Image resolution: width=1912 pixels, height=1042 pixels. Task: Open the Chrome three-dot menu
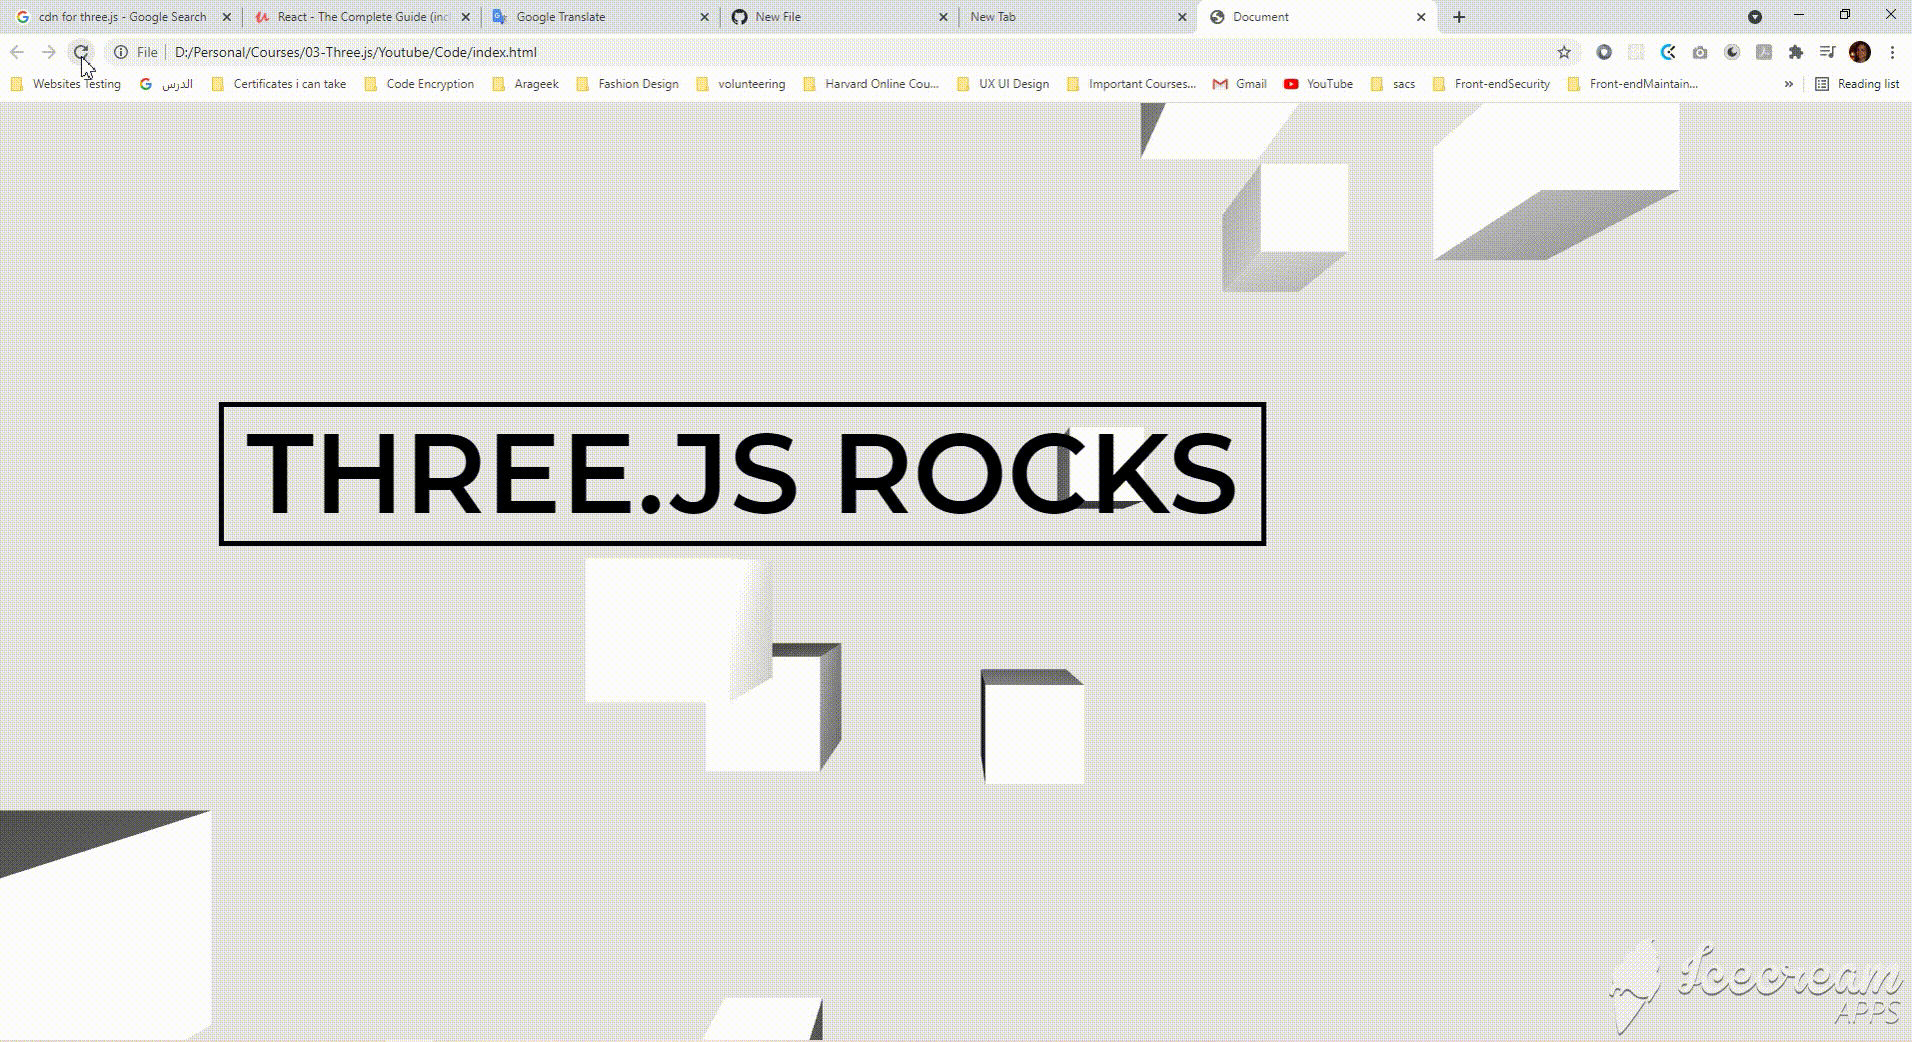pyautogui.click(x=1892, y=52)
